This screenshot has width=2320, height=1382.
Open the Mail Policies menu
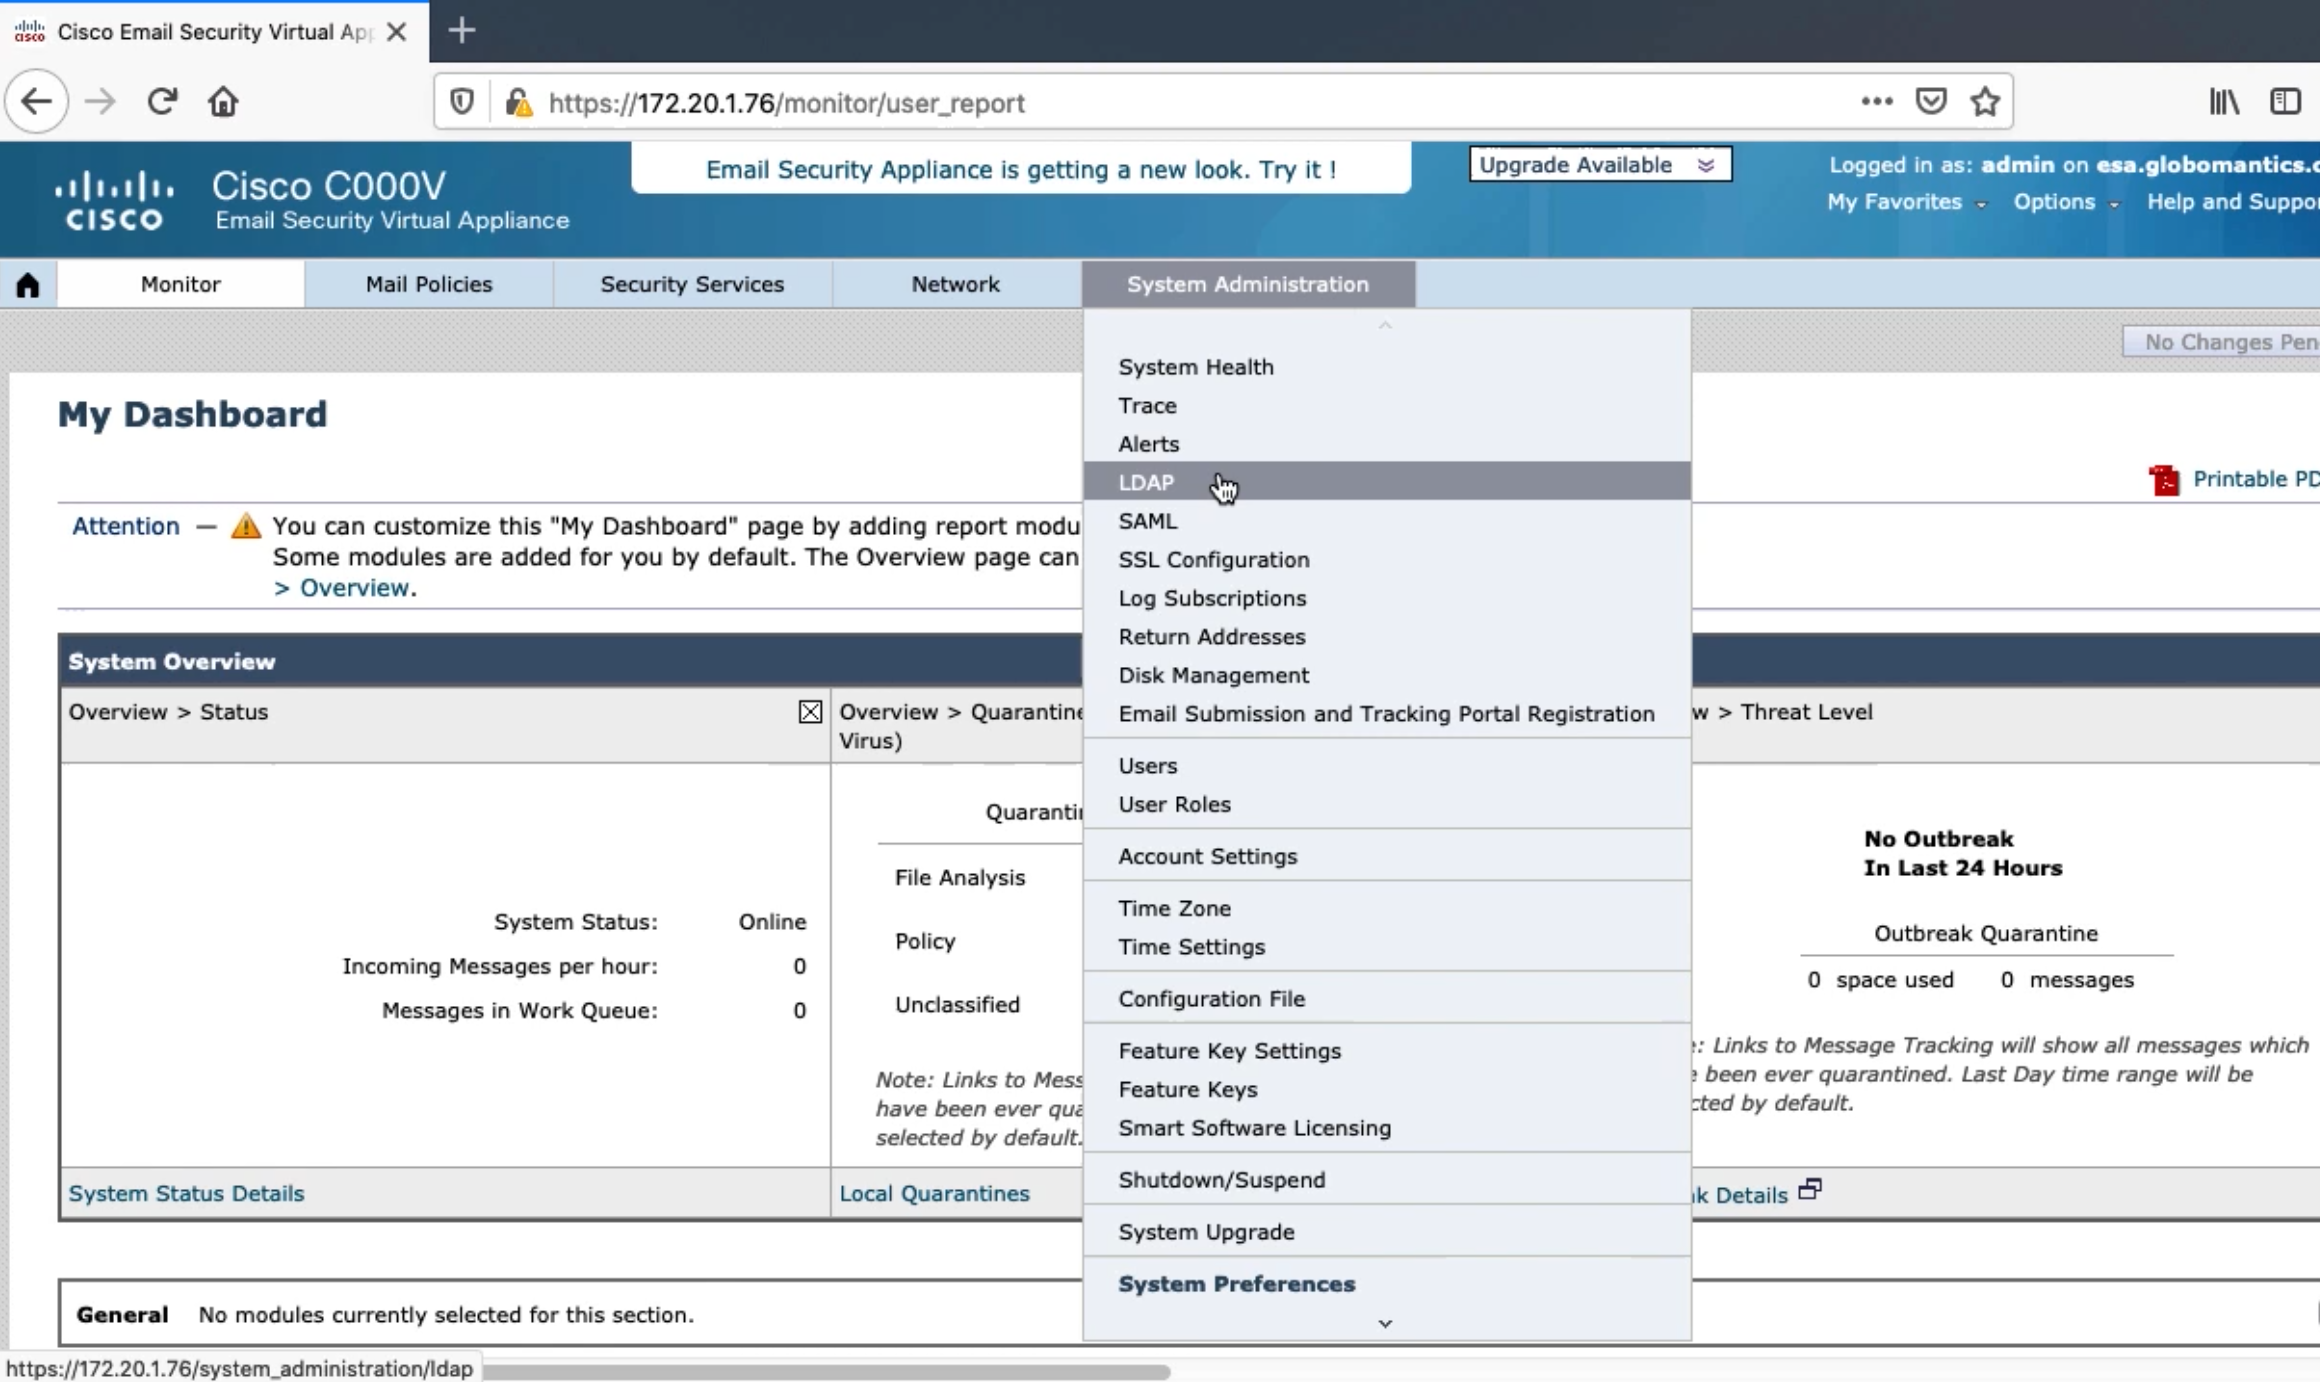[x=429, y=284]
